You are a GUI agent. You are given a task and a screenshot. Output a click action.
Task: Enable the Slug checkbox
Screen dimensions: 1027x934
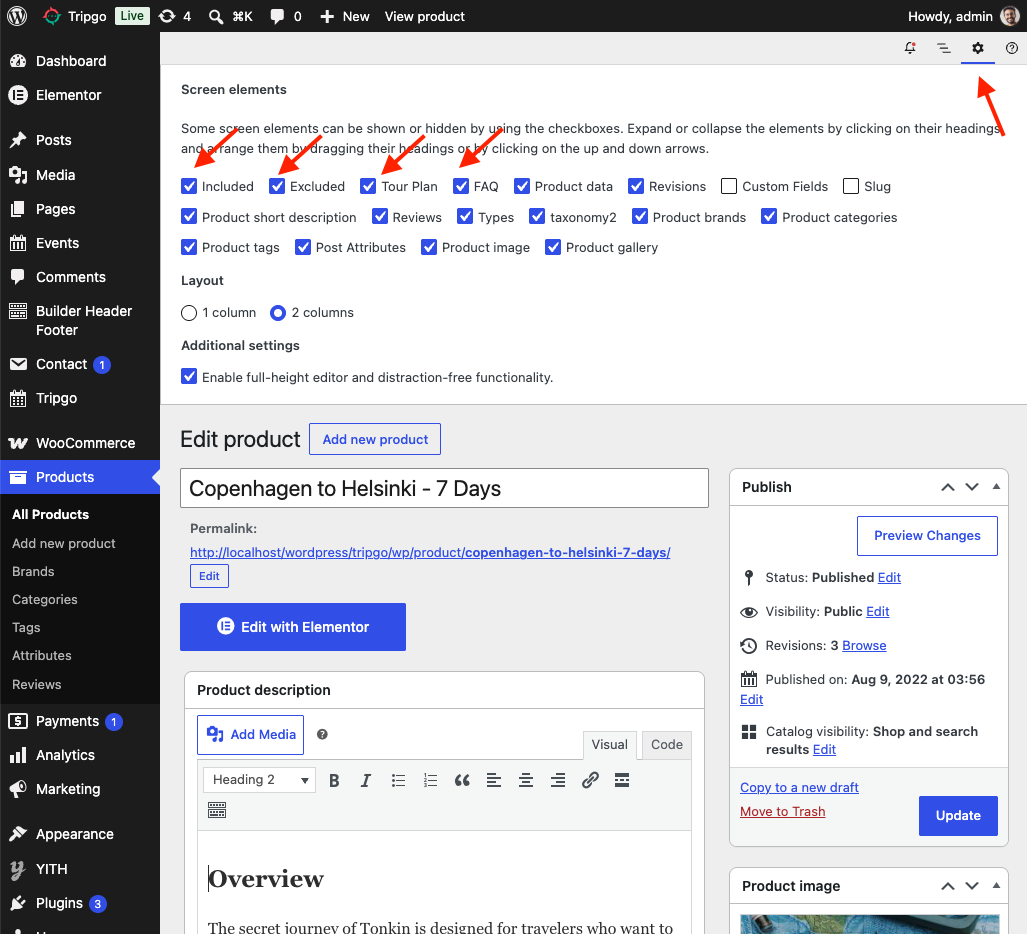[851, 186]
